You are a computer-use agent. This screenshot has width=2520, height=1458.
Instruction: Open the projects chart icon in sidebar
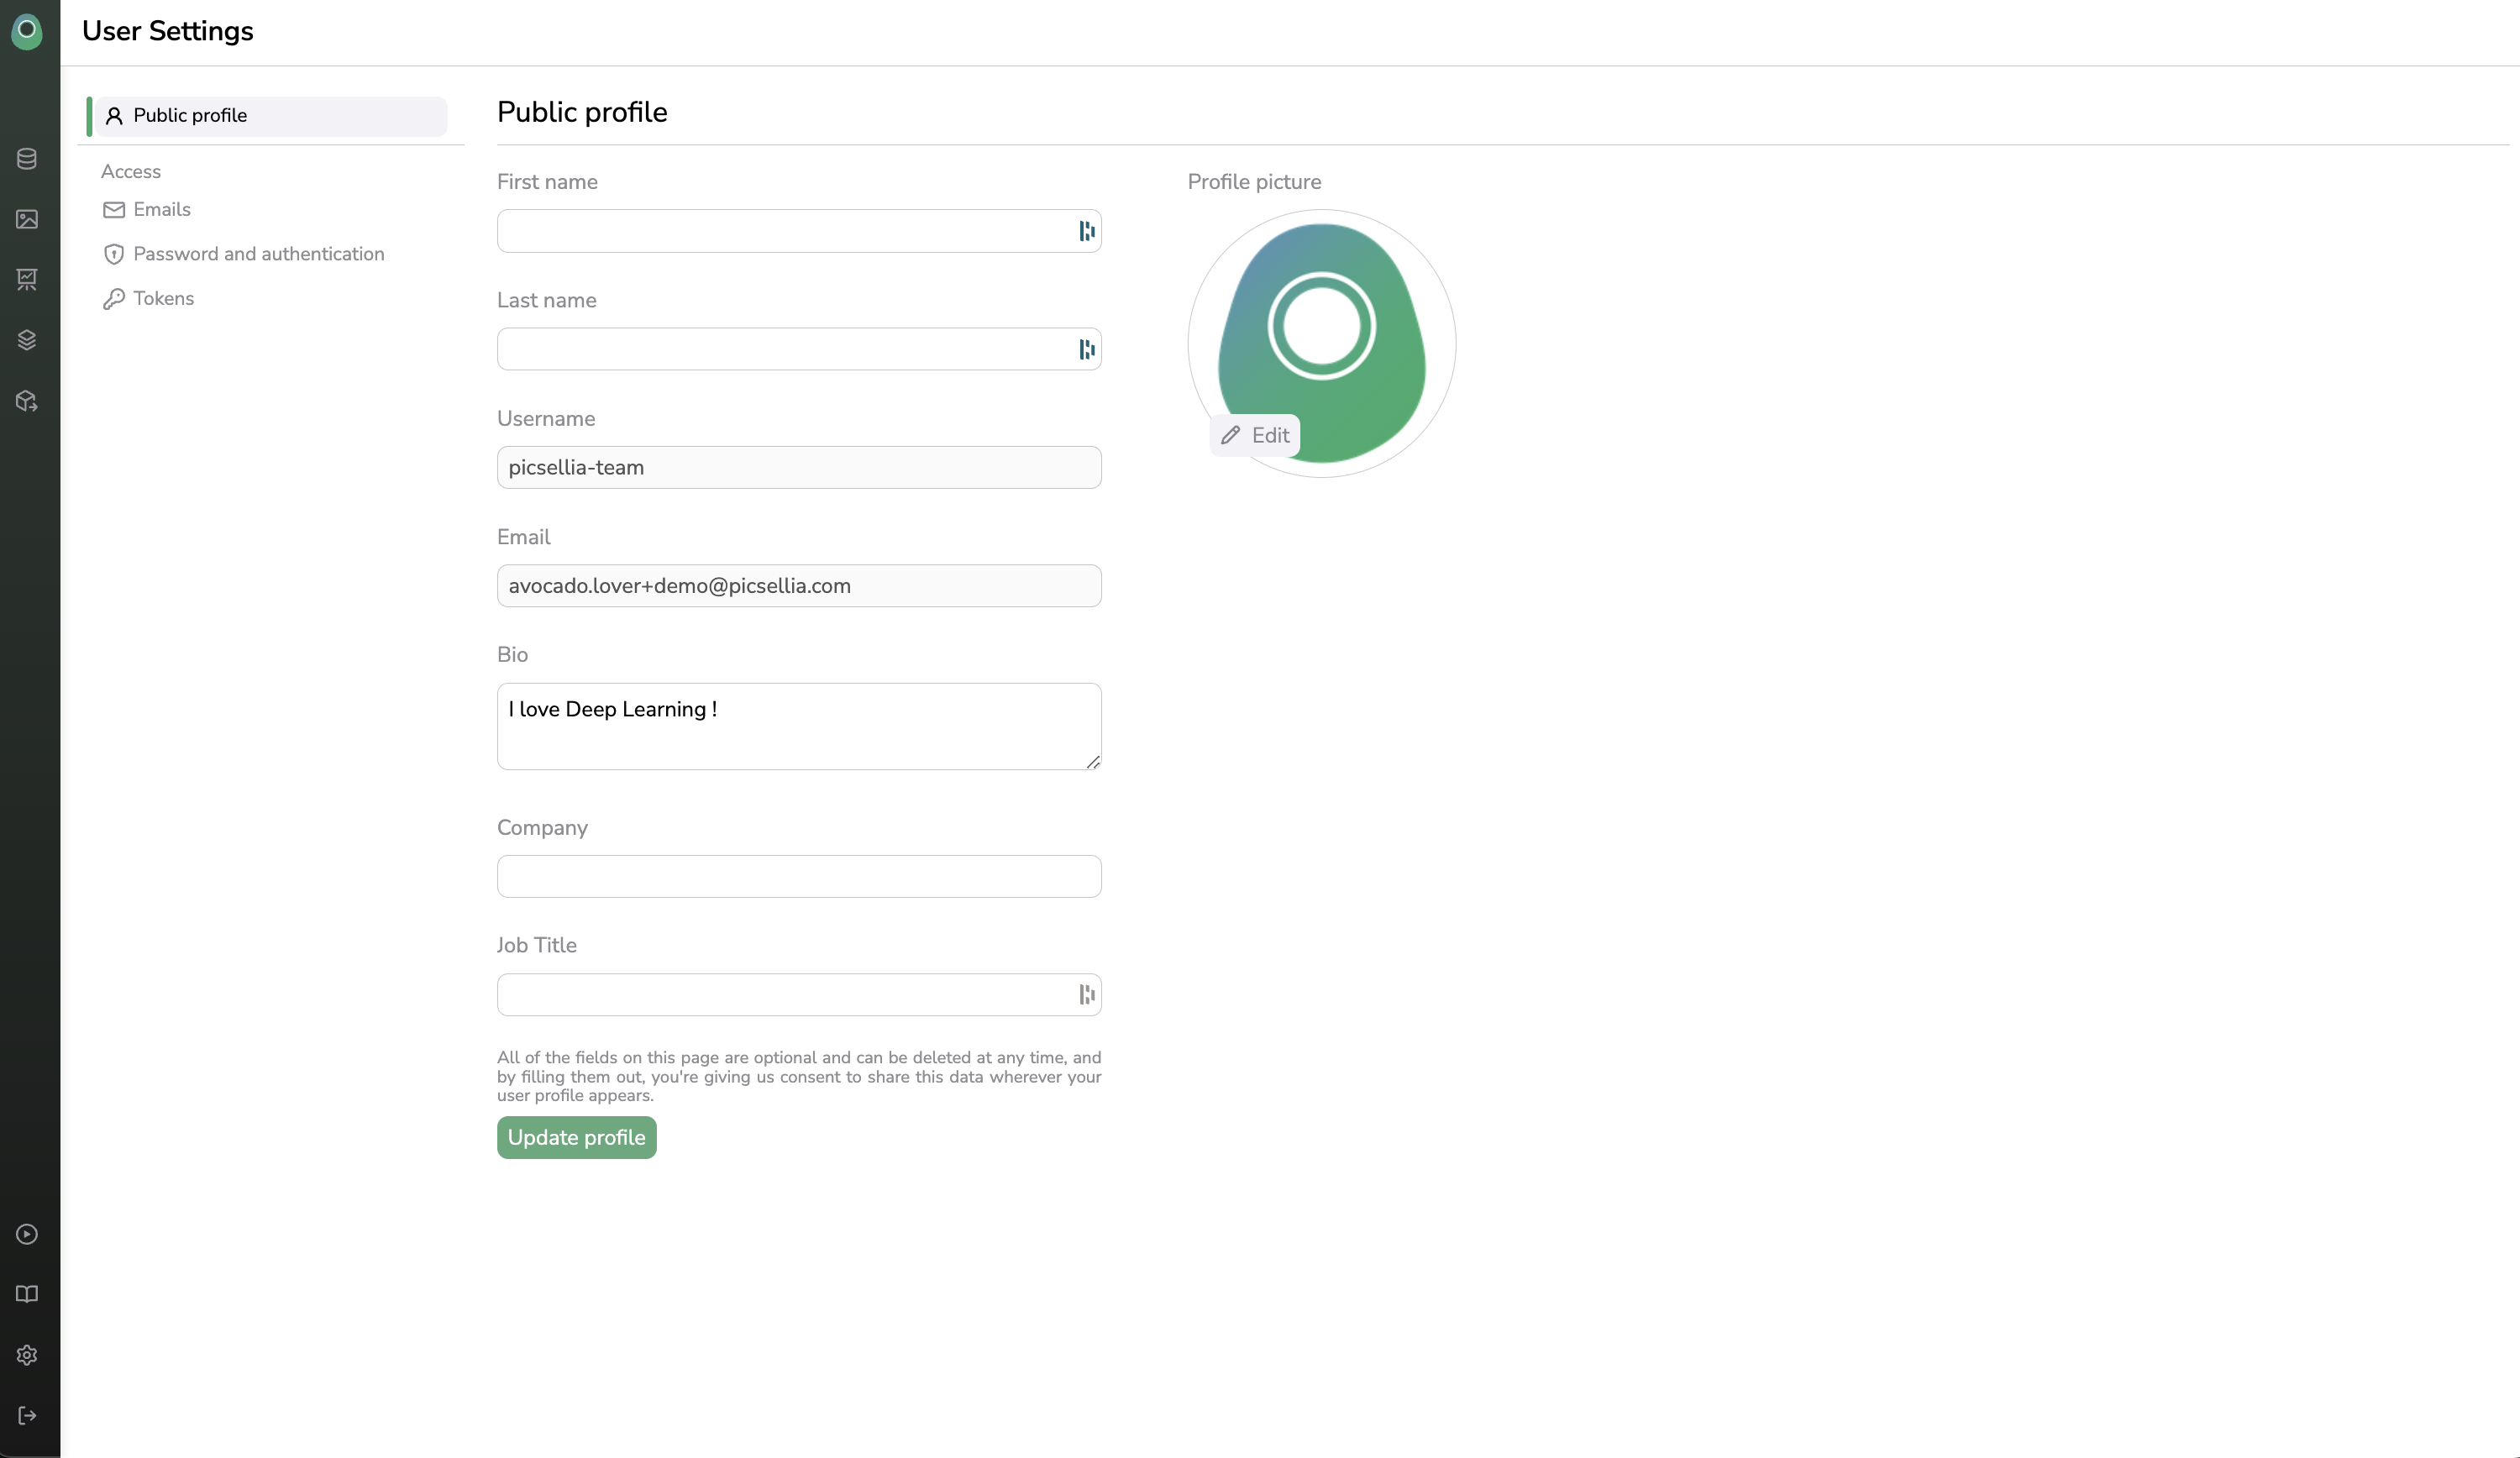(x=27, y=279)
